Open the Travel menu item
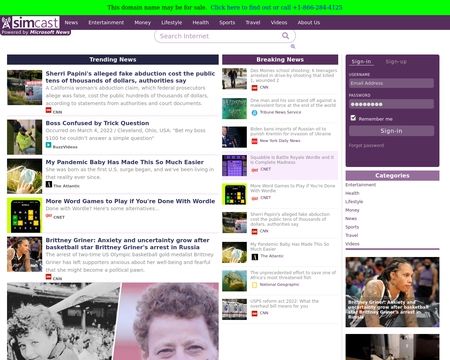Viewport: 450px width, 360px height. coord(253,22)
